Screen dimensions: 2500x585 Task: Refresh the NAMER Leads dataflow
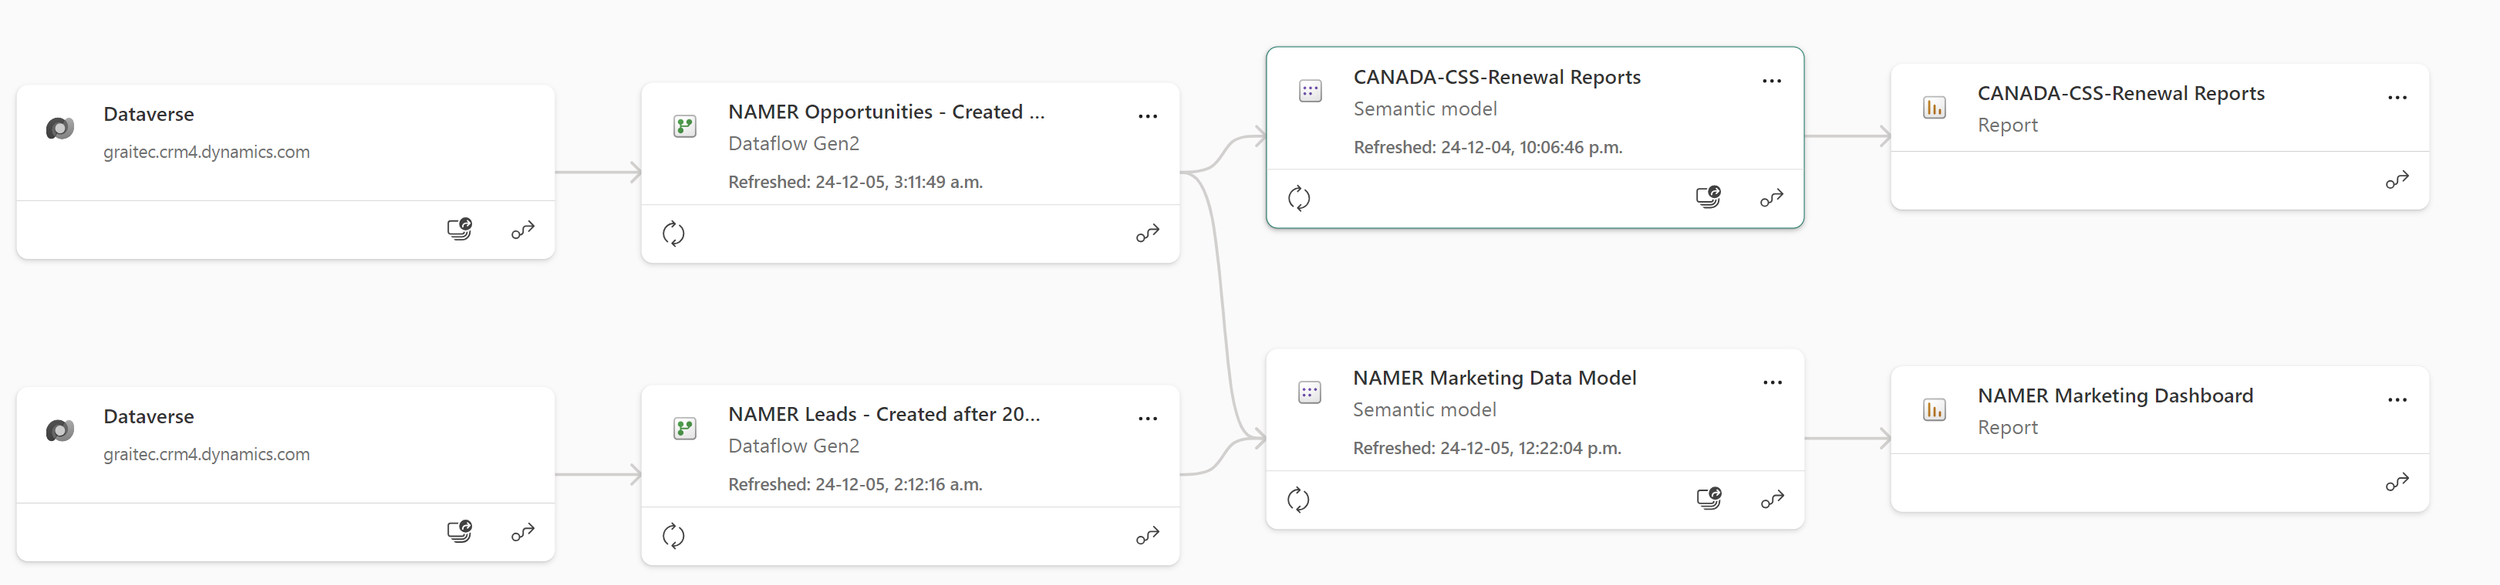point(674,536)
